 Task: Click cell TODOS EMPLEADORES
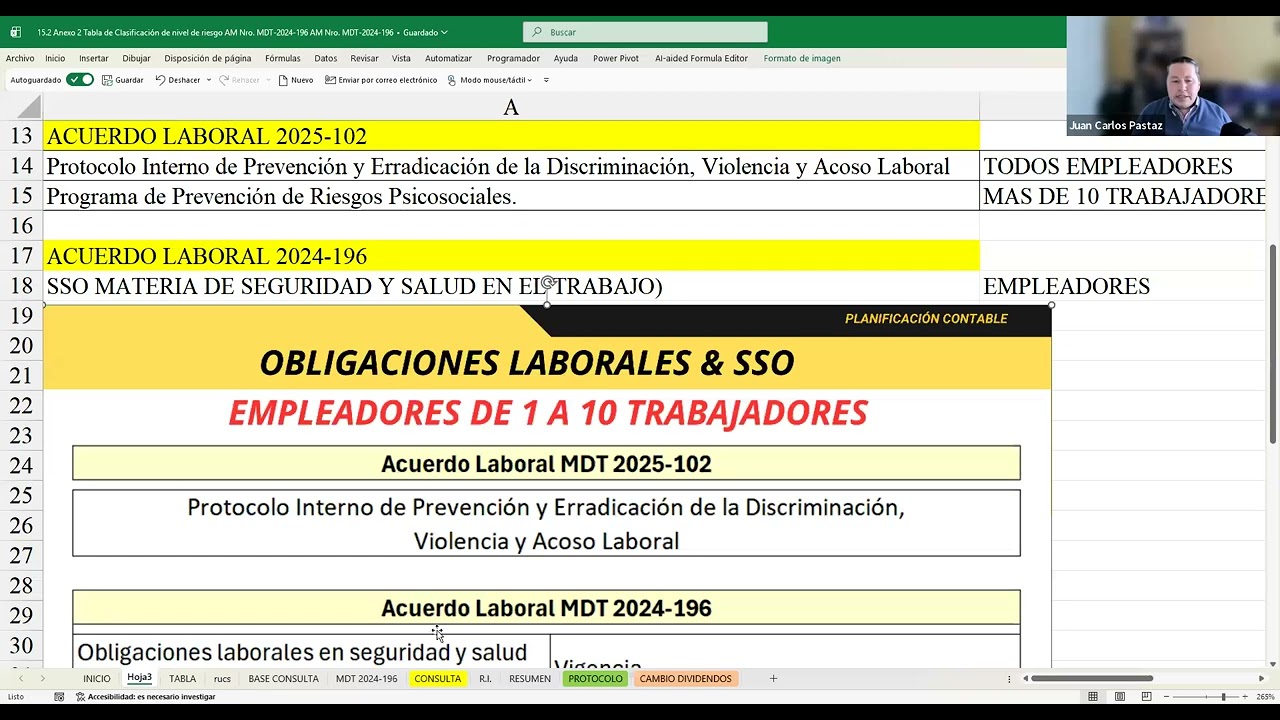pyautogui.click(x=1122, y=166)
